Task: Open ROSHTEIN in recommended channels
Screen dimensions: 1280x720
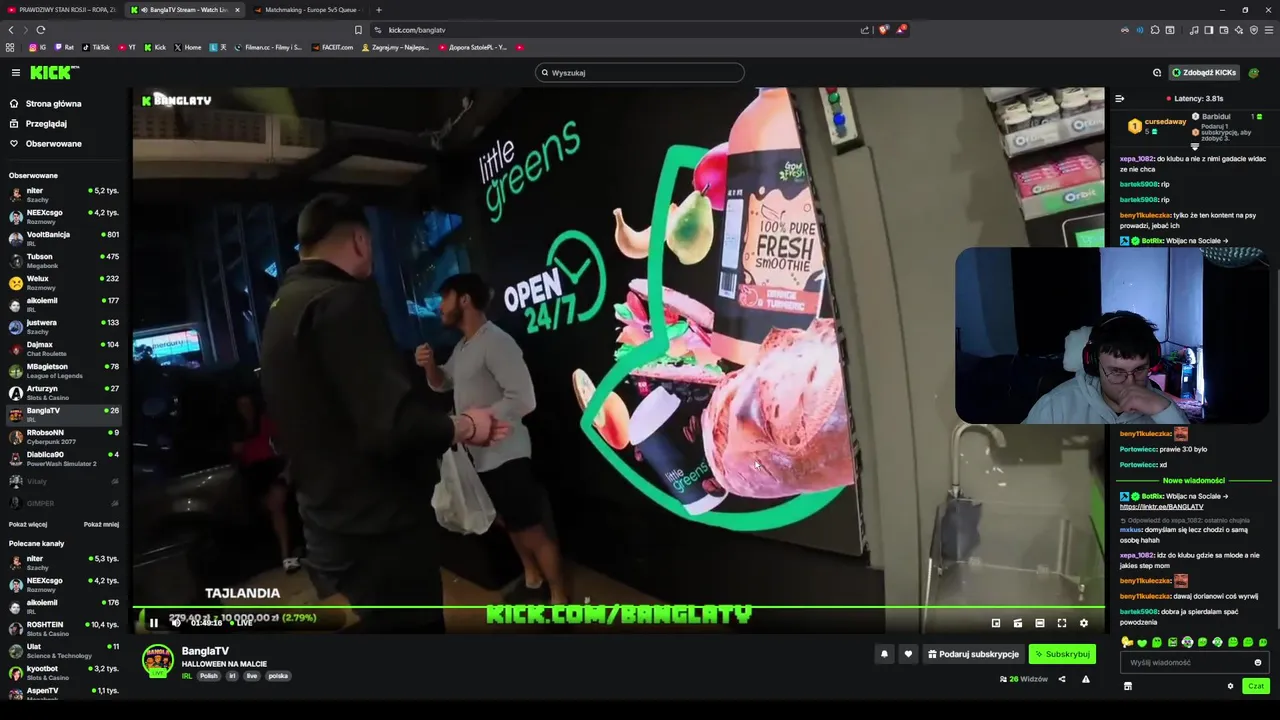Action: coord(64,628)
